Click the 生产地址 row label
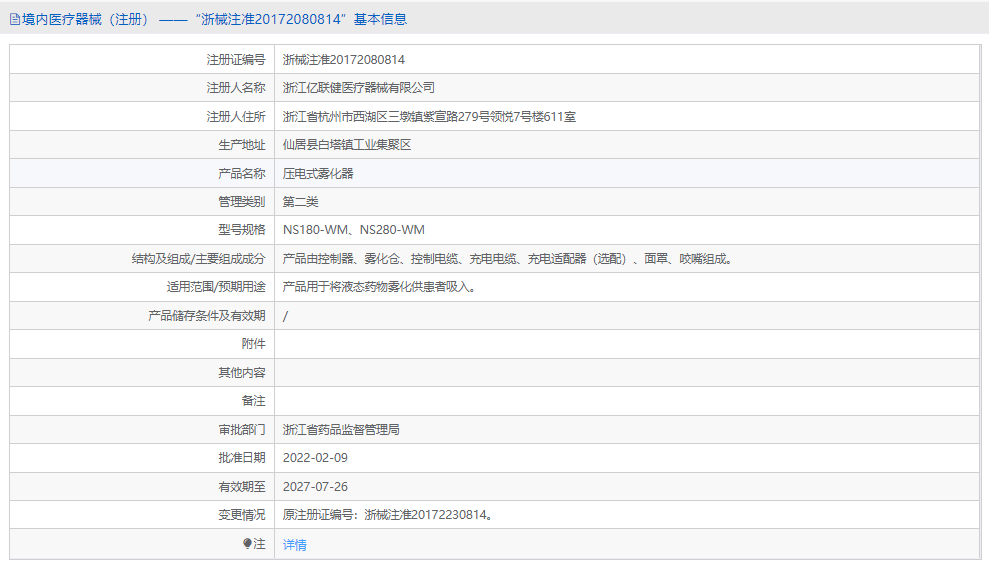The height and width of the screenshot is (565, 989). point(242,145)
